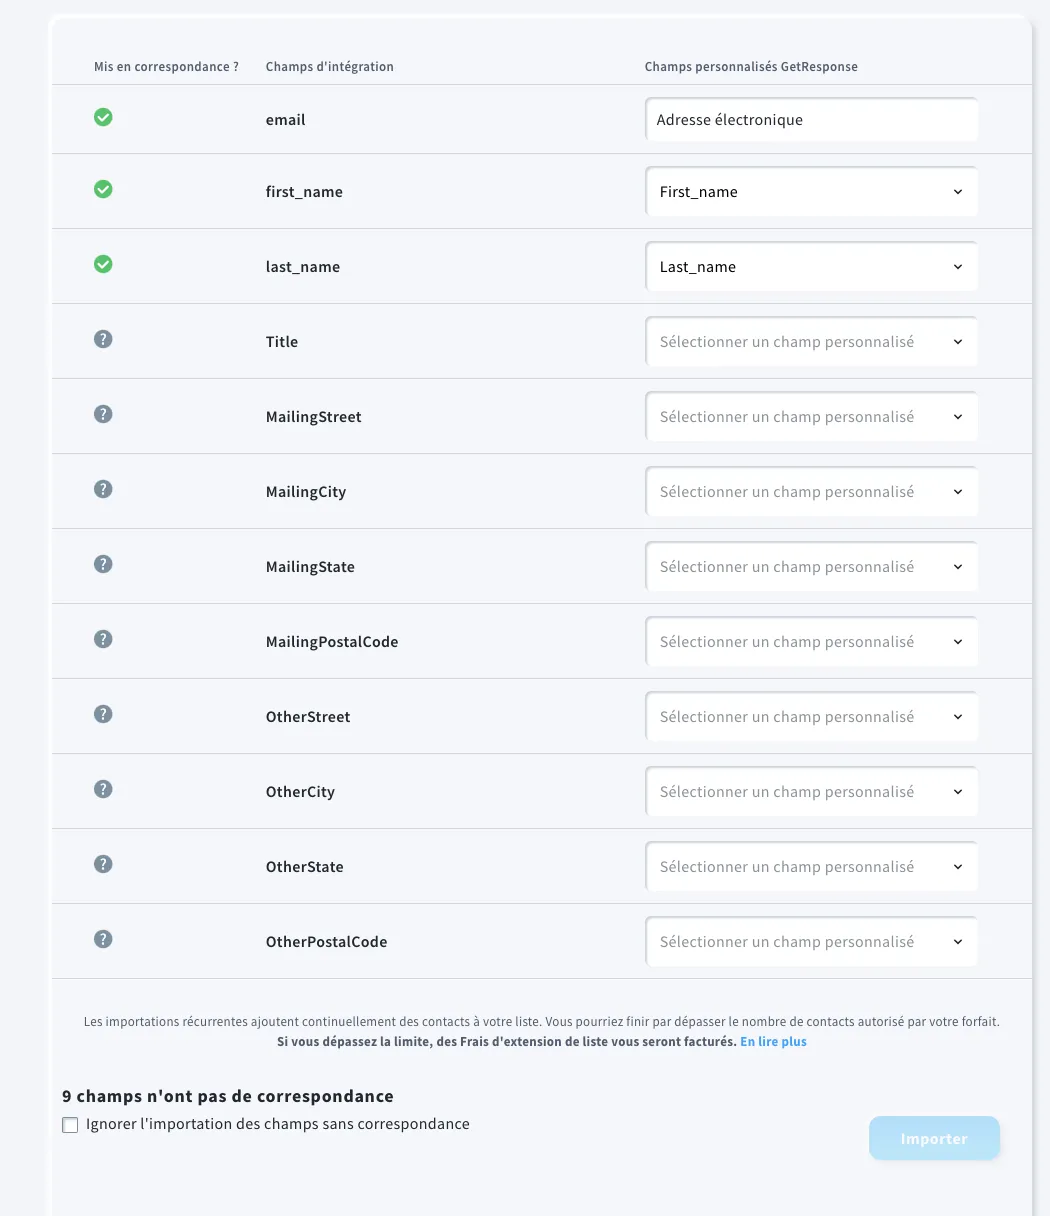This screenshot has width=1050, height=1216.
Task: Click the green checkmark icon for email
Action: (103, 117)
